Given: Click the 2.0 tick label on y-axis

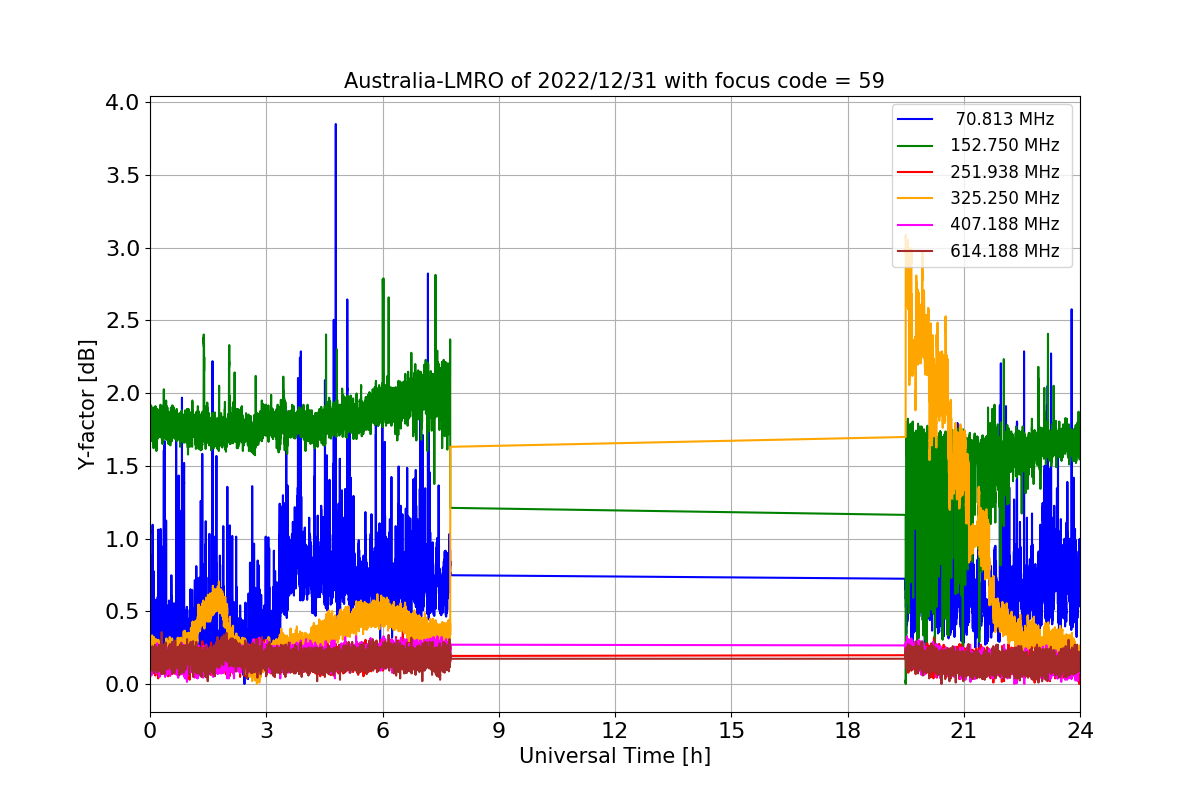Looking at the screenshot, I should tap(122, 393).
